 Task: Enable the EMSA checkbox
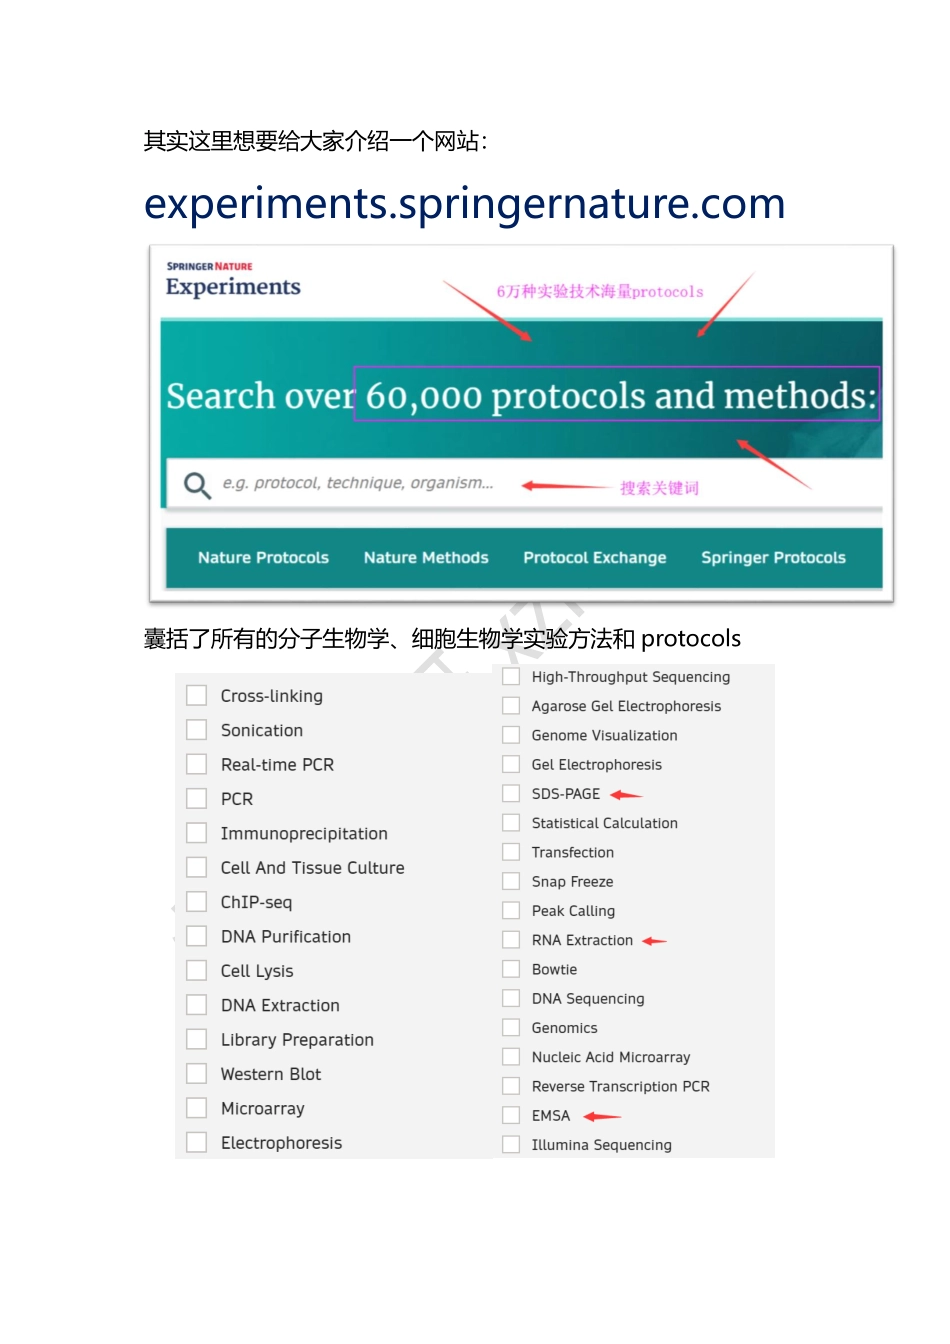pos(511,1115)
